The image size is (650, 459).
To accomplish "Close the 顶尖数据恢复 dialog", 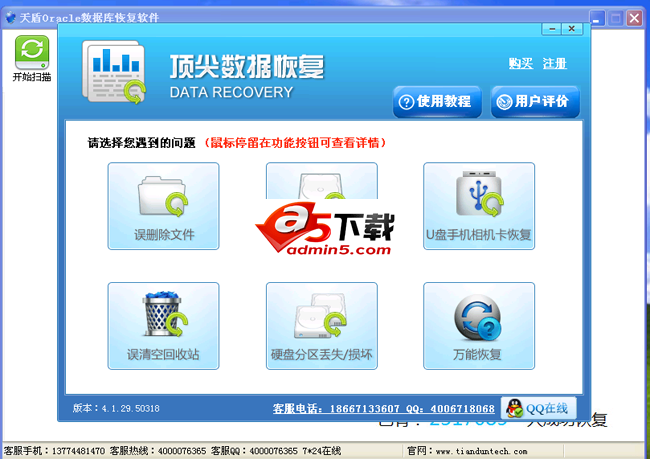I will point(572,29).
